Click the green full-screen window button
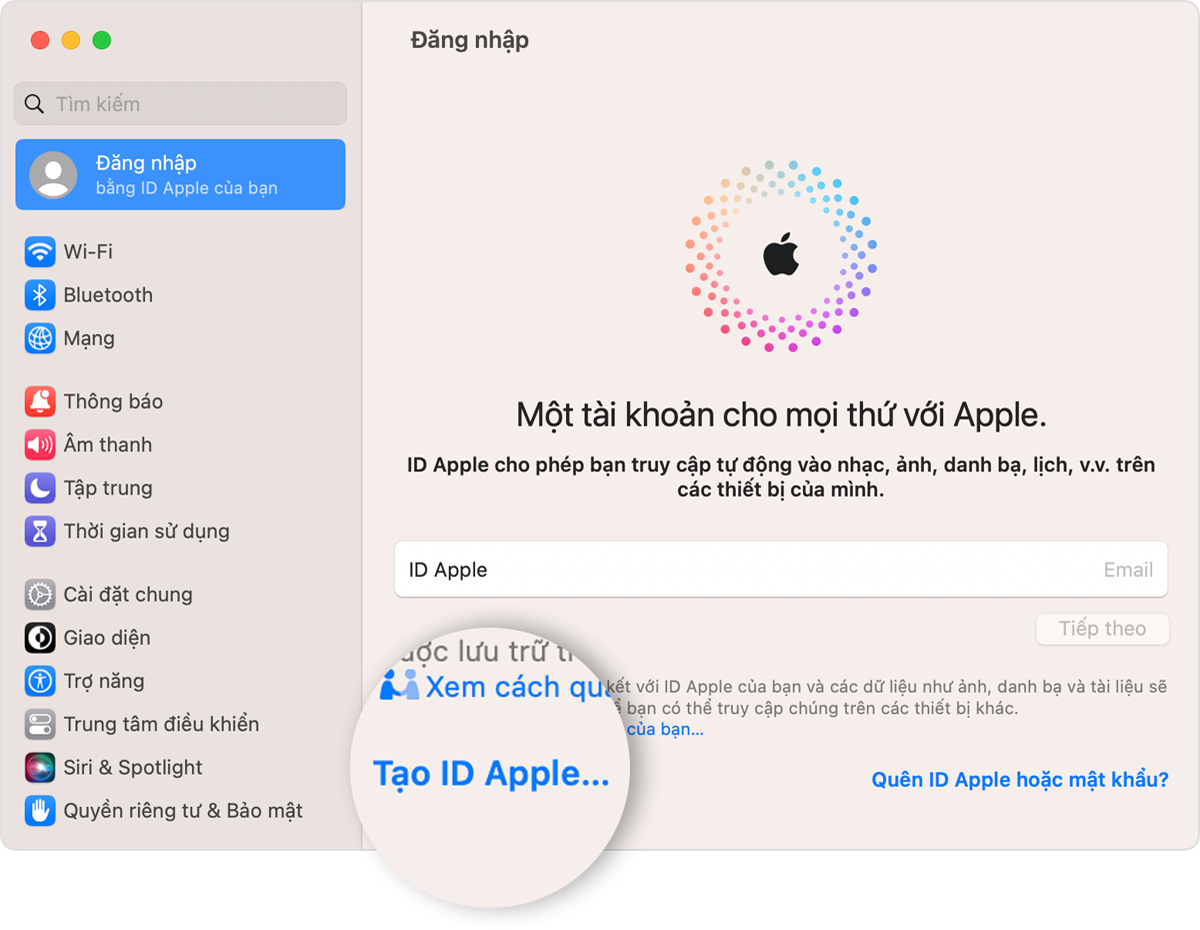The width and height of the screenshot is (1200, 930). (102, 41)
